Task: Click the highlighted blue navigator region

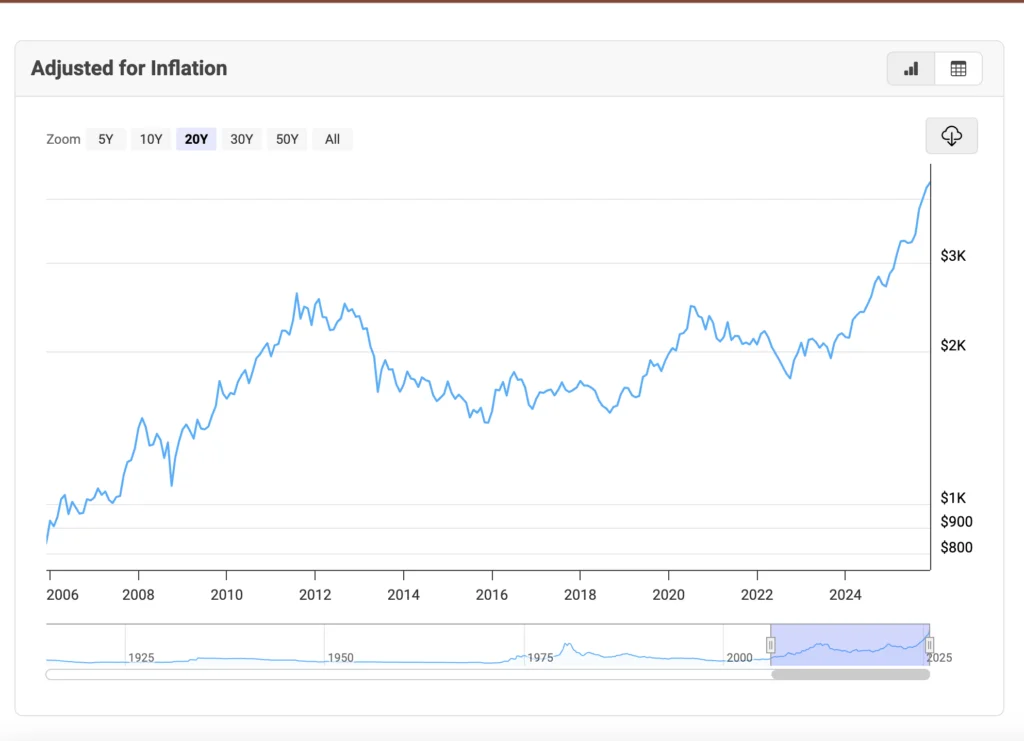Action: click(850, 646)
